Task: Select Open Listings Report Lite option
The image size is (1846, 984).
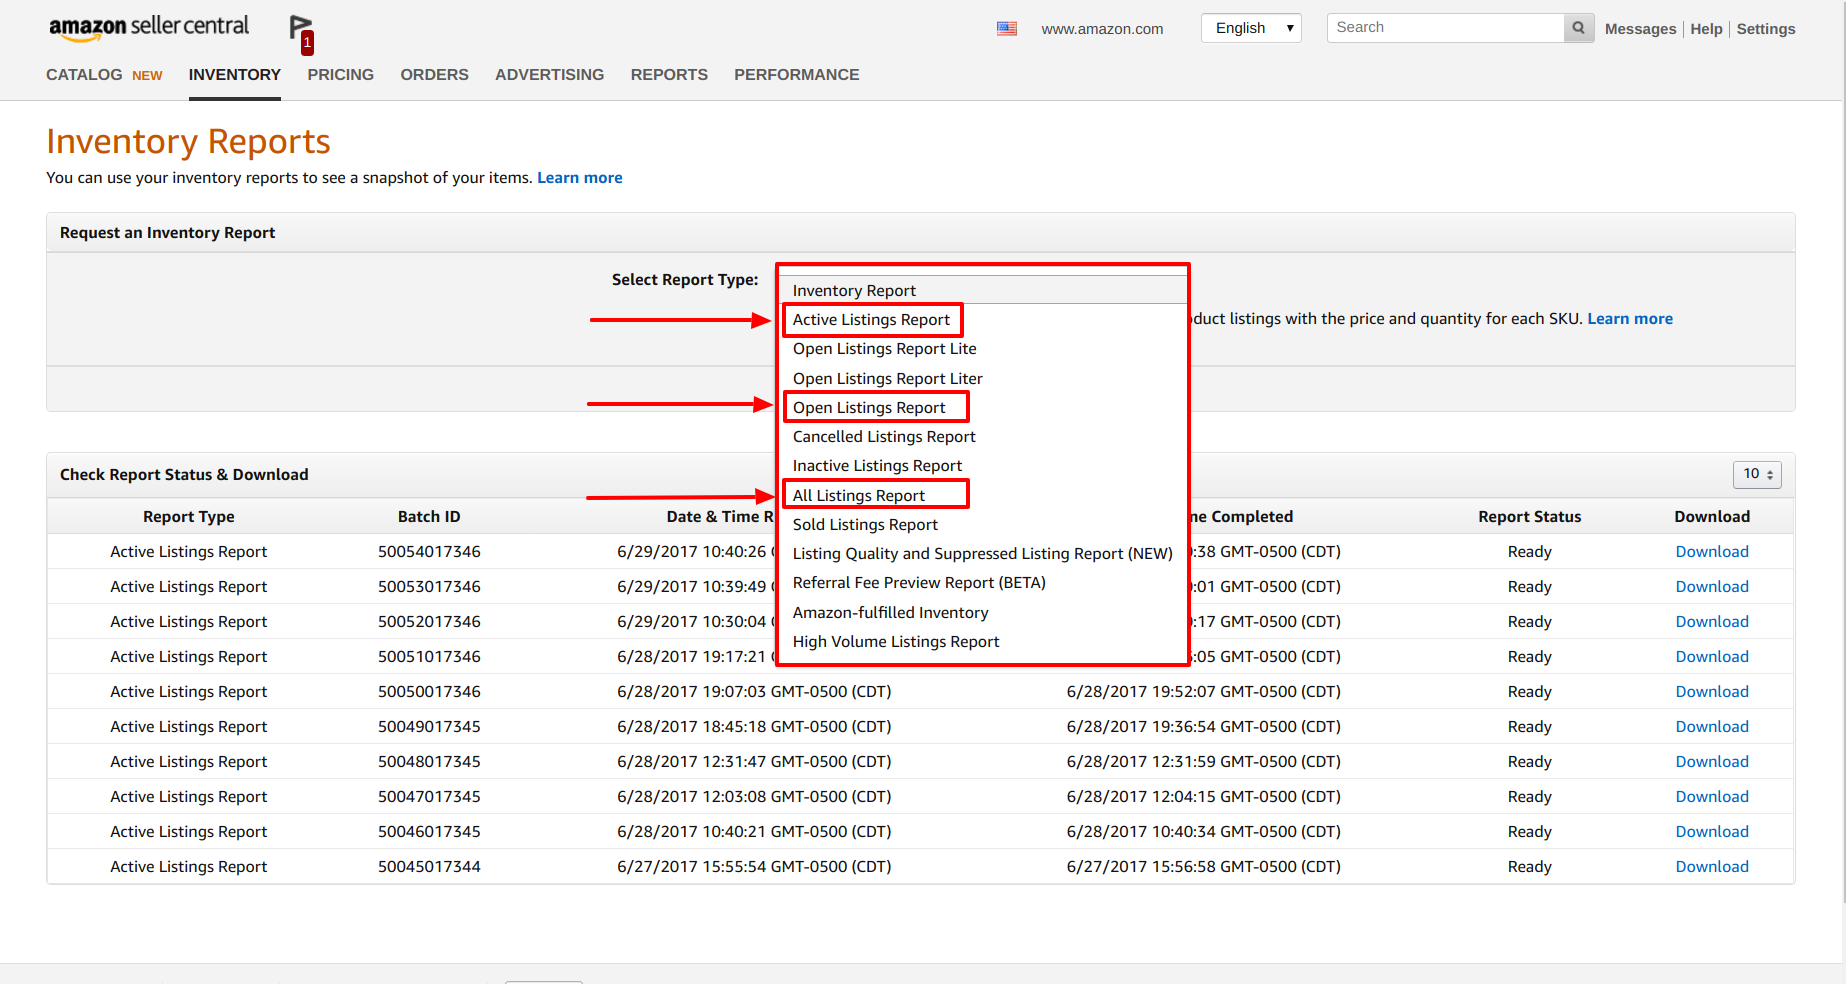Action: tap(982, 349)
